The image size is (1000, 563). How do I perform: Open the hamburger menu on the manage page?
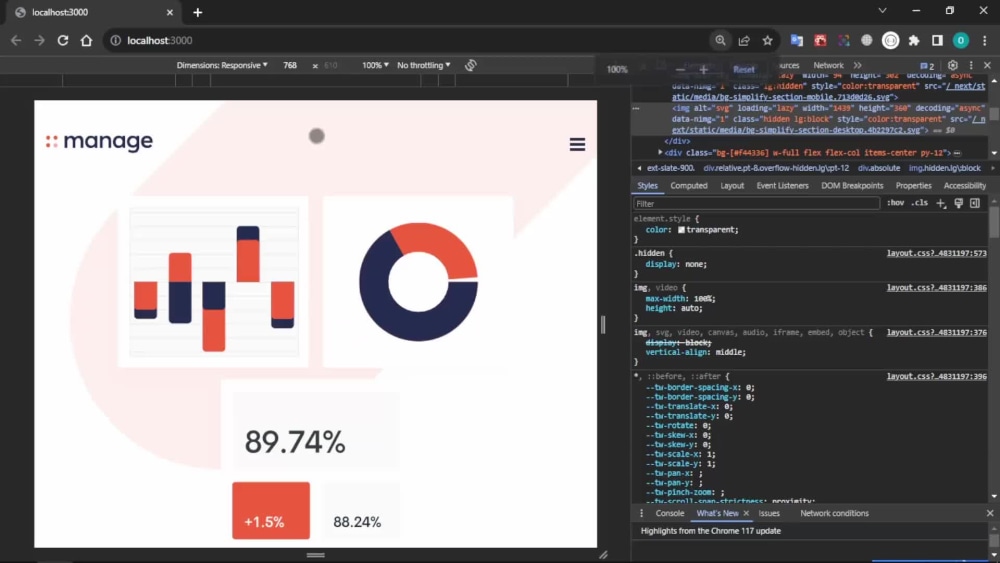point(577,145)
